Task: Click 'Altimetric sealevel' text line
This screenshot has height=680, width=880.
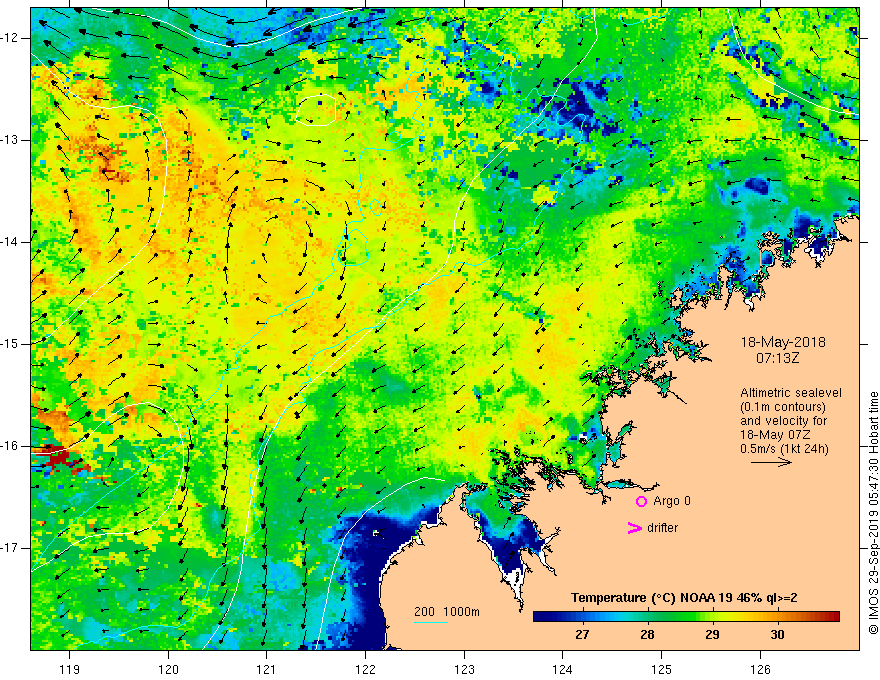Action: tap(791, 393)
